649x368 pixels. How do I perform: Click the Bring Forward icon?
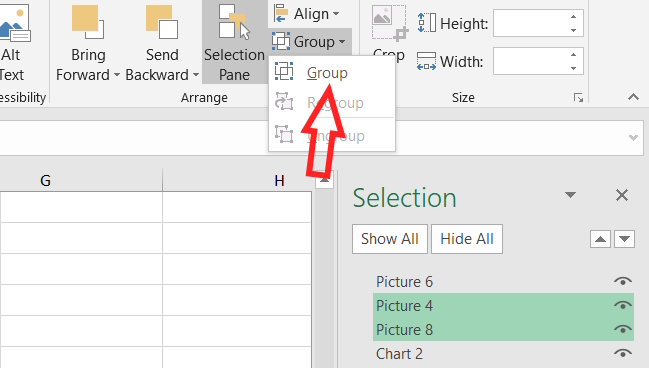87,21
